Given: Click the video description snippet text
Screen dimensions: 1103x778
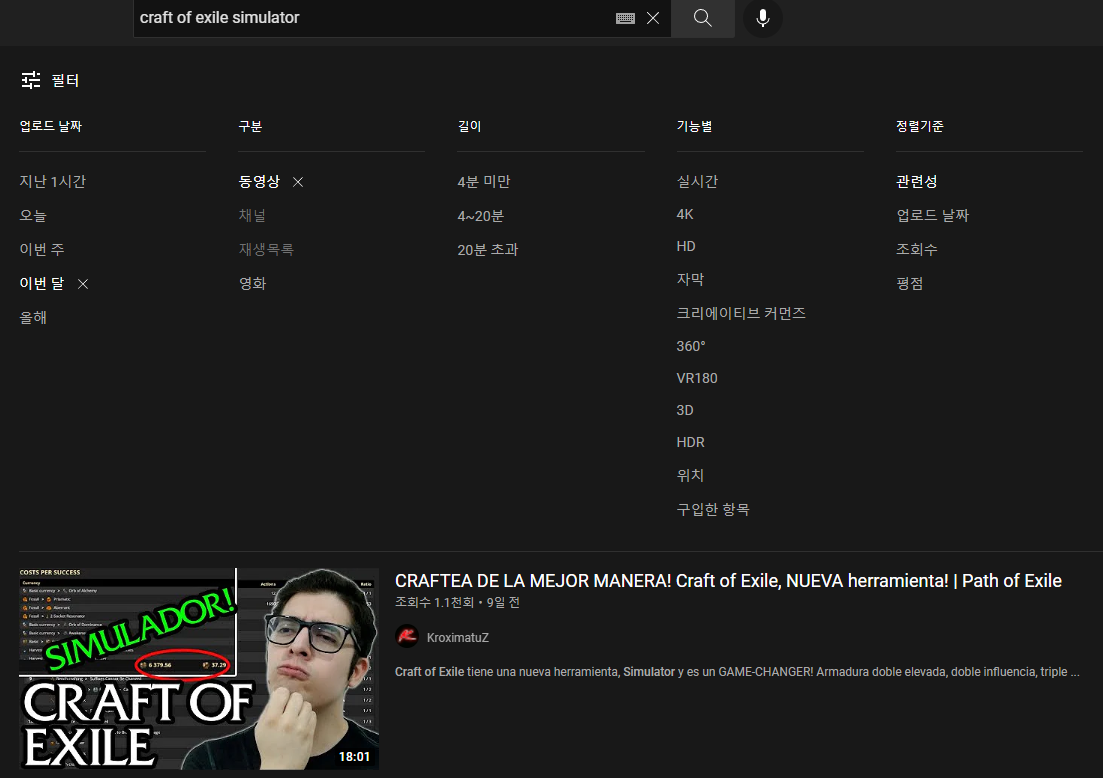Looking at the screenshot, I should 737,672.
